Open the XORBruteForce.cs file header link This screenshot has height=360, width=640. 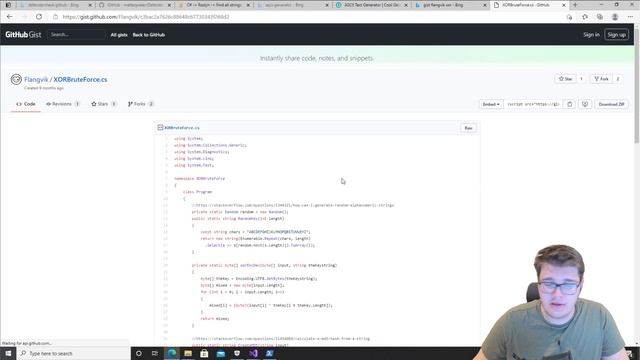coord(182,128)
